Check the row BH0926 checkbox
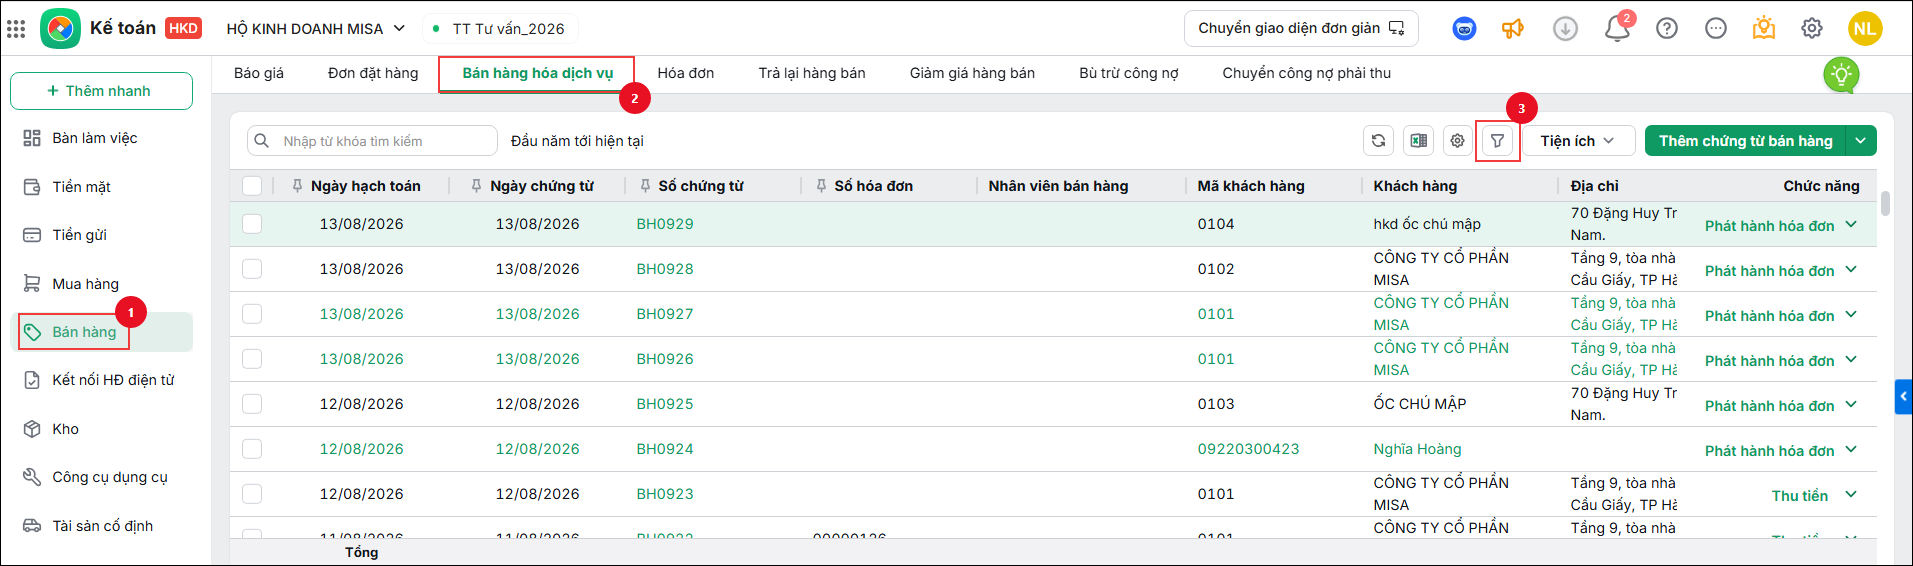The height and width of the screenshot is (566, 1913). (x=252, y=359)
